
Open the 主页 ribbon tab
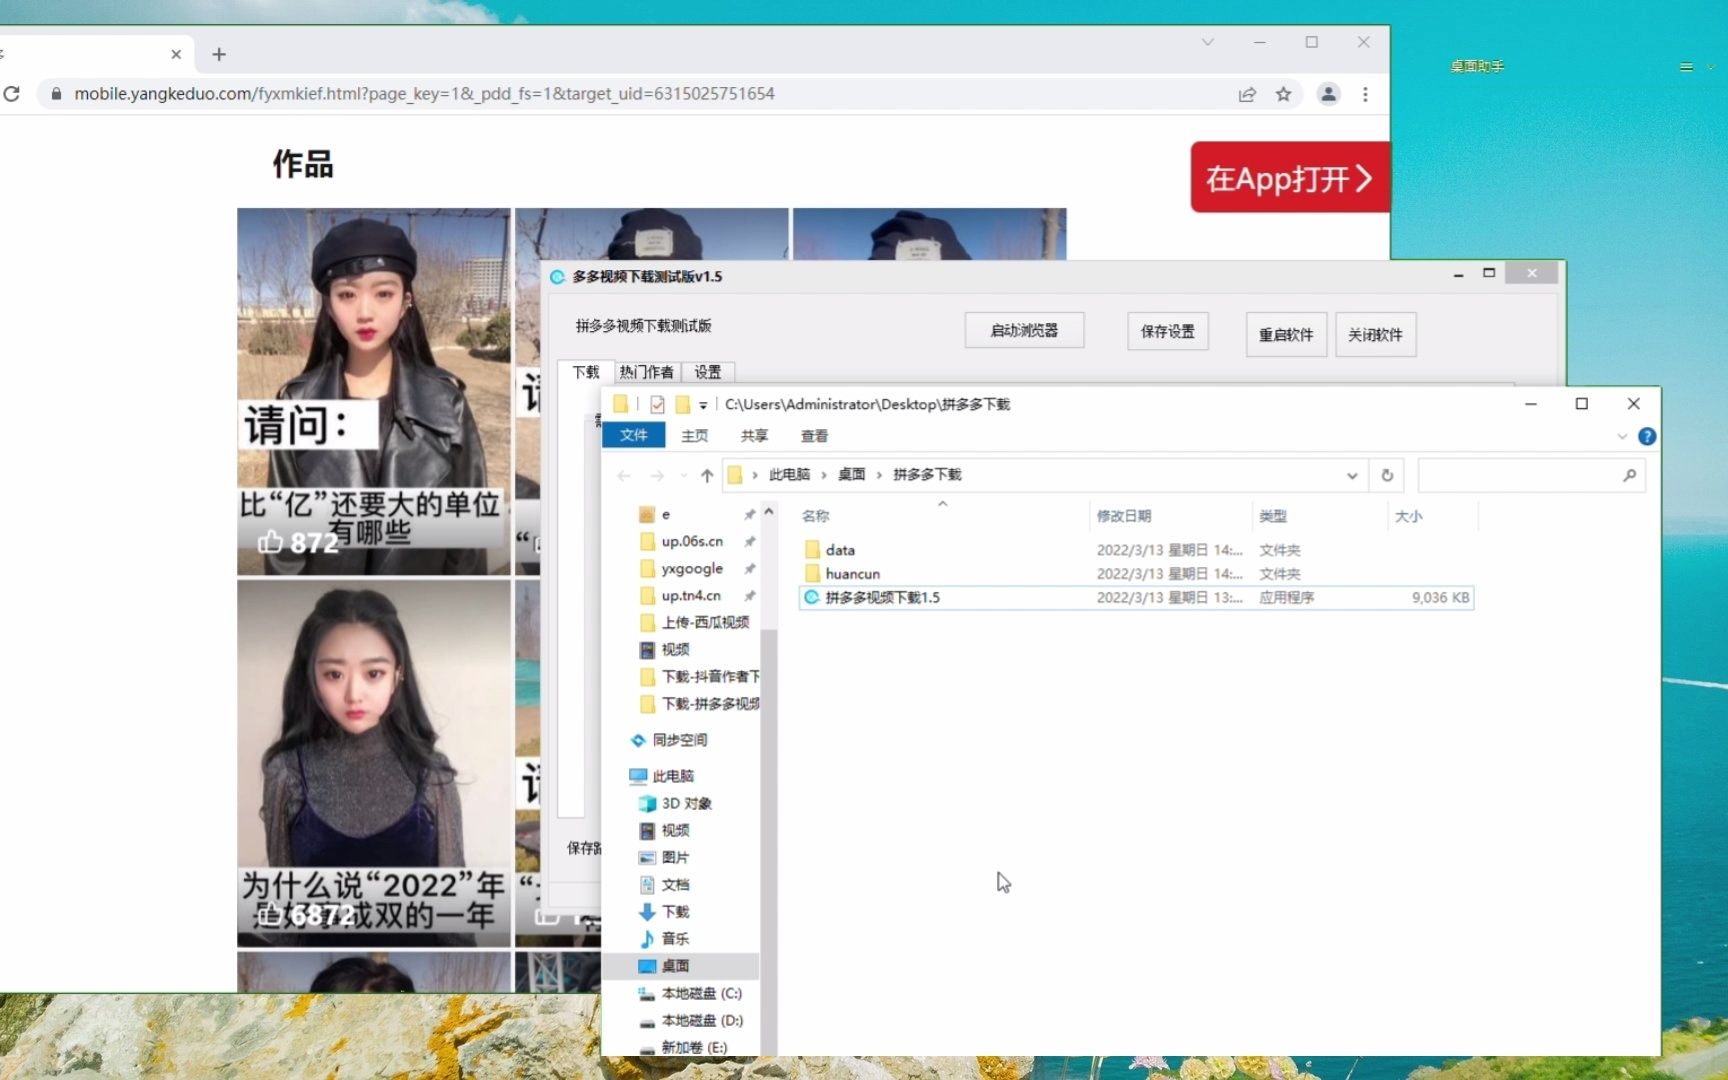click(694, 436)
